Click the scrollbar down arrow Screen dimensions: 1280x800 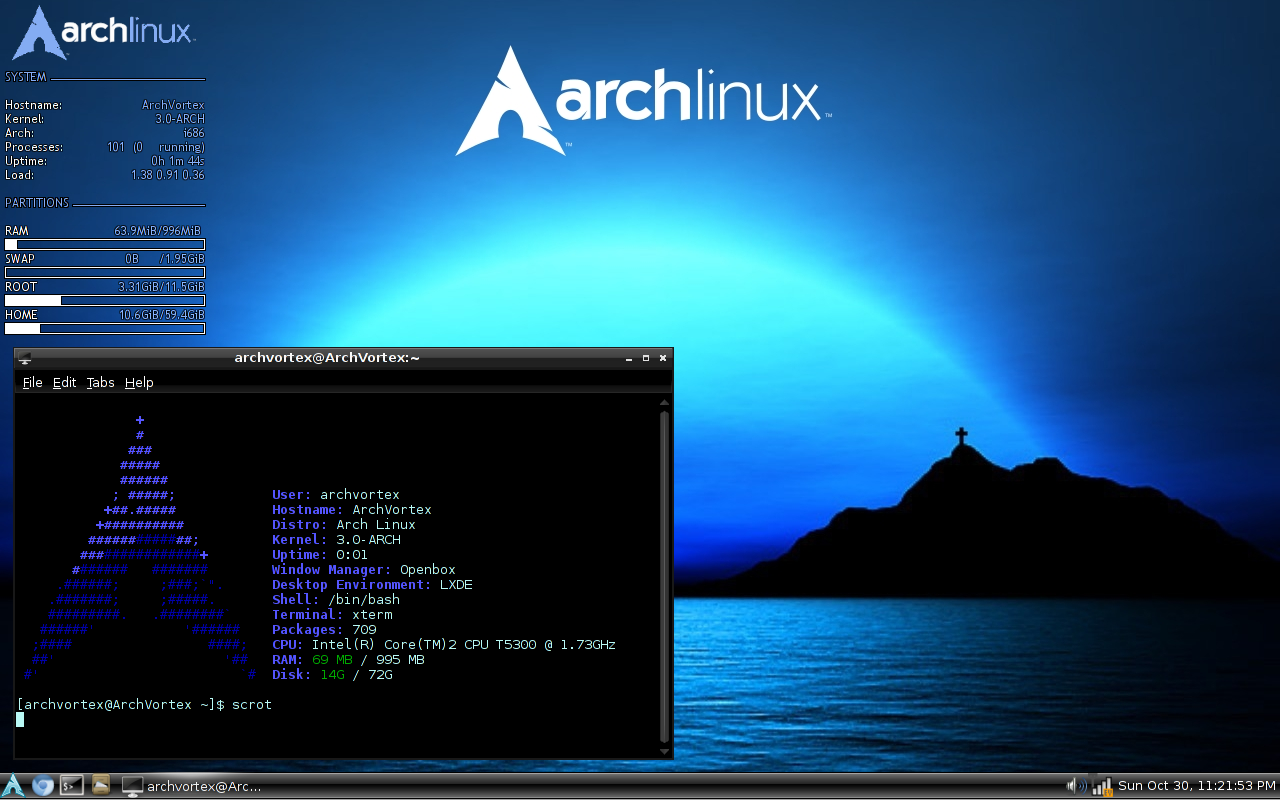coord(663,750)
